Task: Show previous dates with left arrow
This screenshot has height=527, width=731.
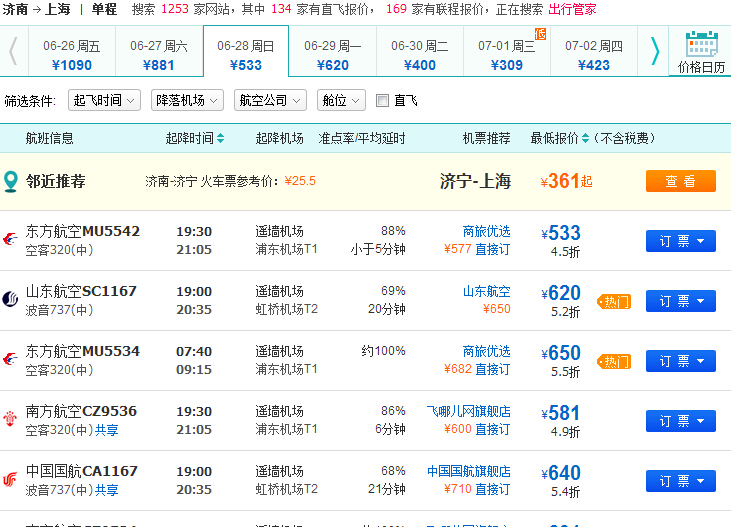Action: tap(14, 51)
